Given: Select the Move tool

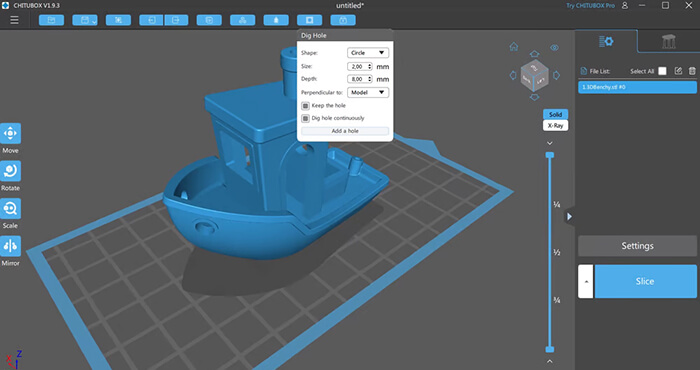Looking at the screenshot, I should pyautogui.click(x=10, y=133).
